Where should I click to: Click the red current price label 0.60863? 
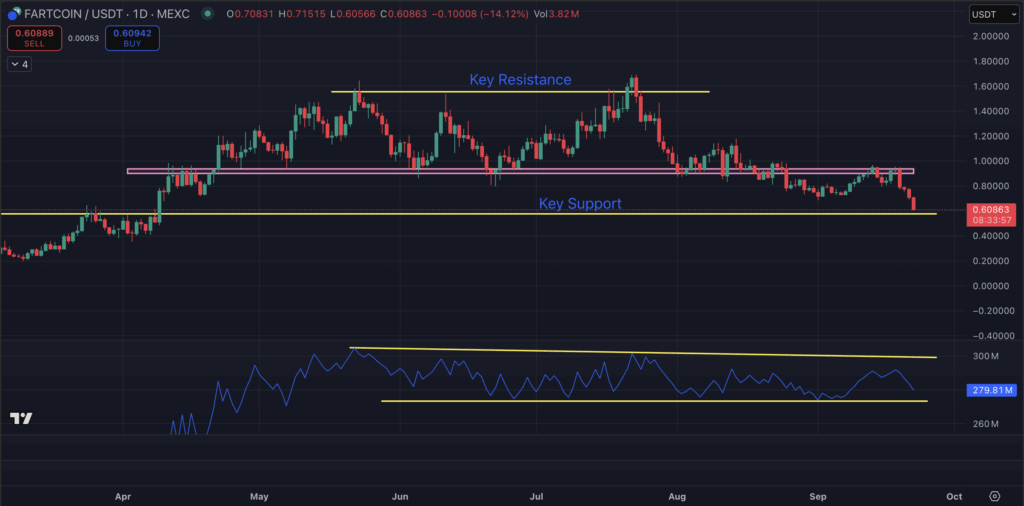tap(991, 210)
